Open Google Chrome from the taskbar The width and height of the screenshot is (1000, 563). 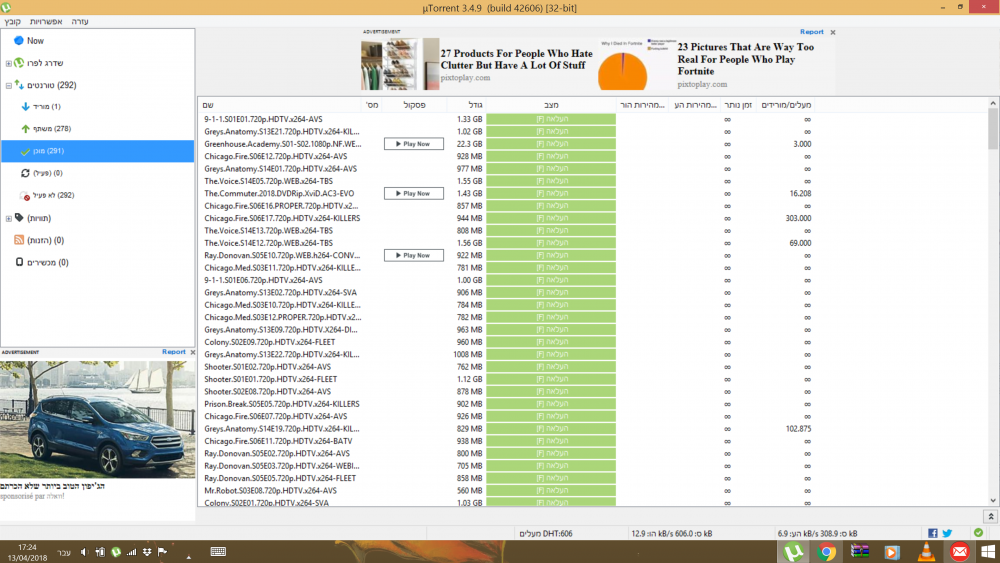[827, 552]
